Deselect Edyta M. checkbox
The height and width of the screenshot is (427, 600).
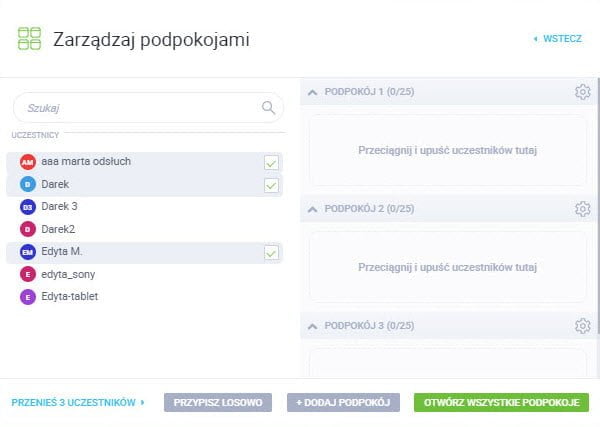(271, 253)
